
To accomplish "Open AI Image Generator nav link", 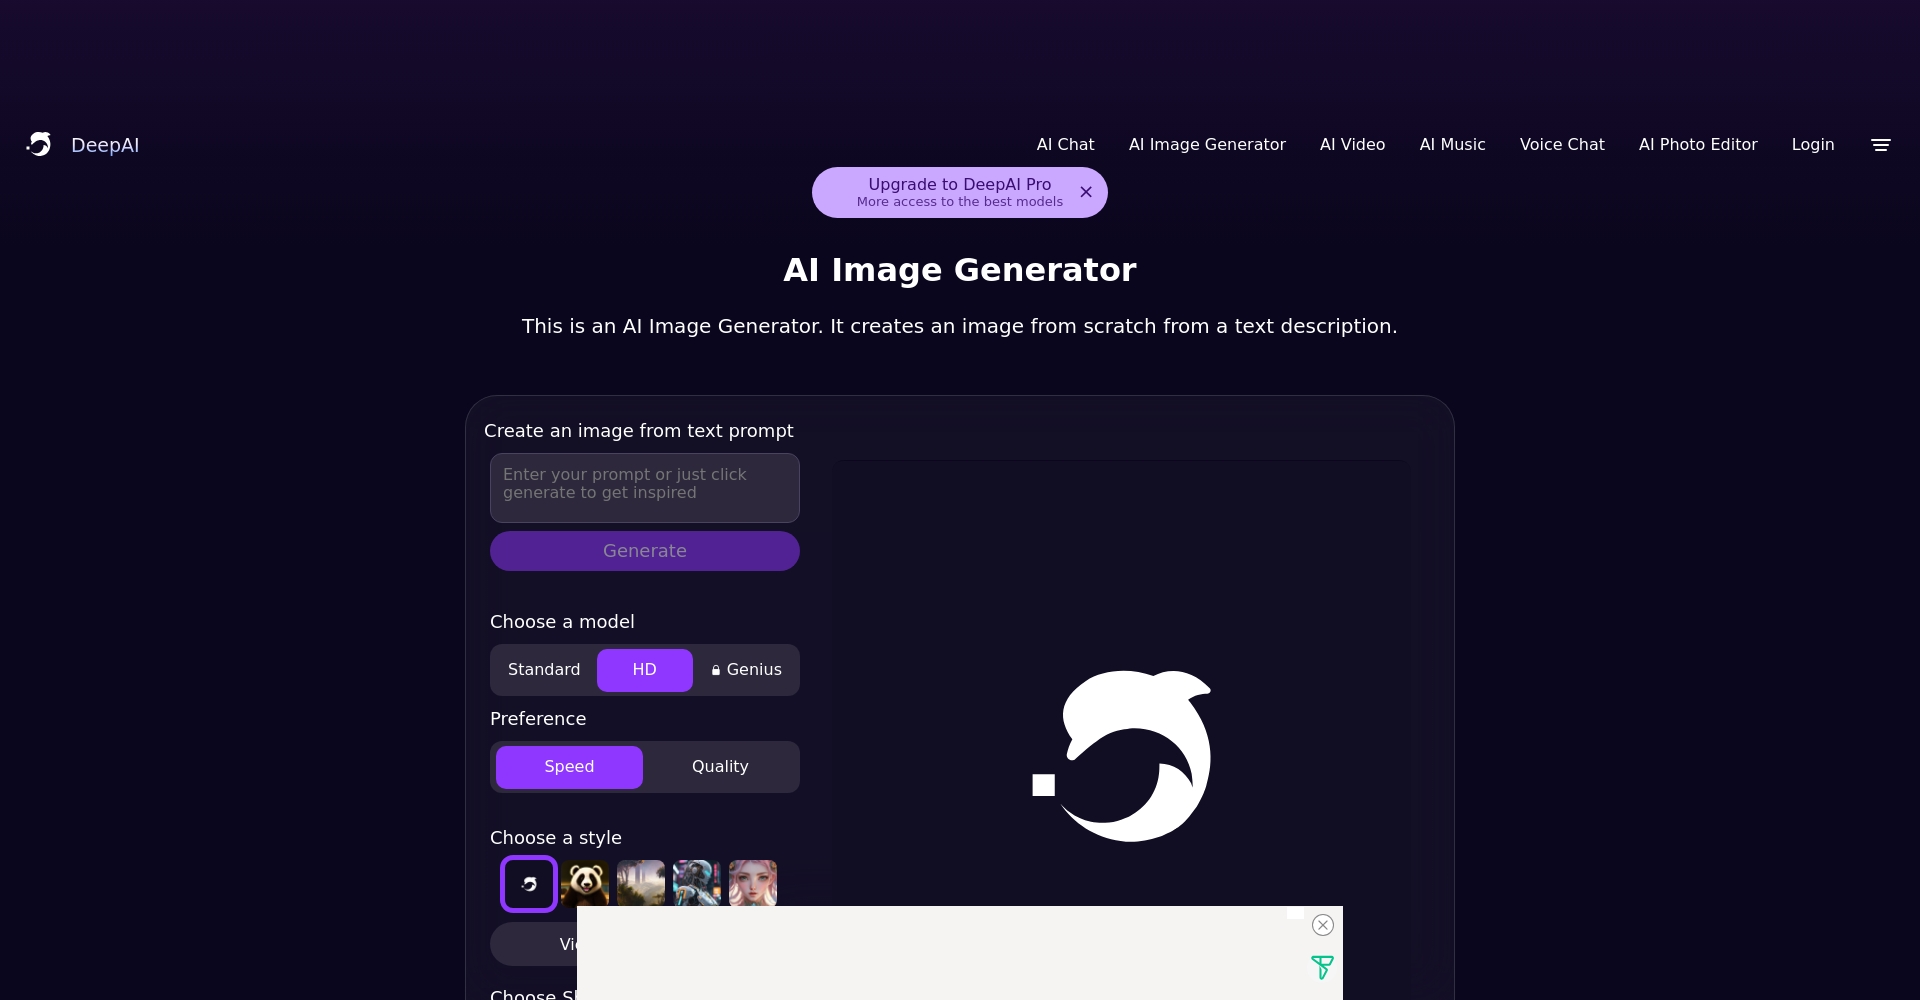I will [x=1207, y=145].
